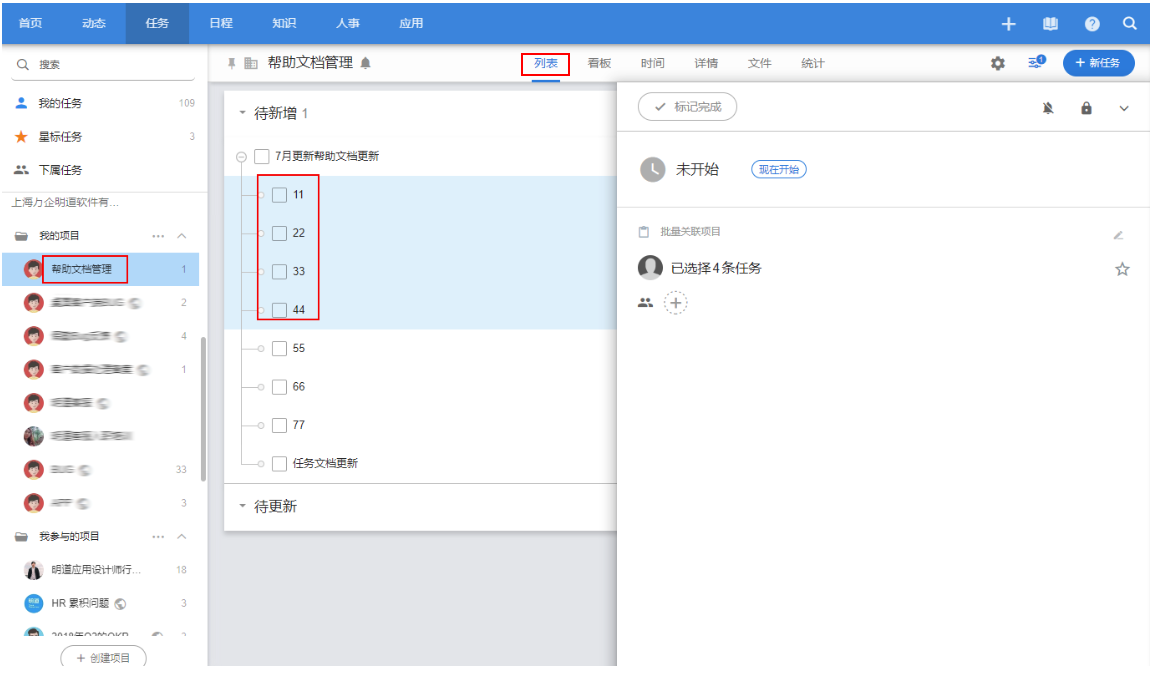Viewport: 1155px width, 690px height.
Task: Click the 标记完成 button
Action: click(687, 107)
